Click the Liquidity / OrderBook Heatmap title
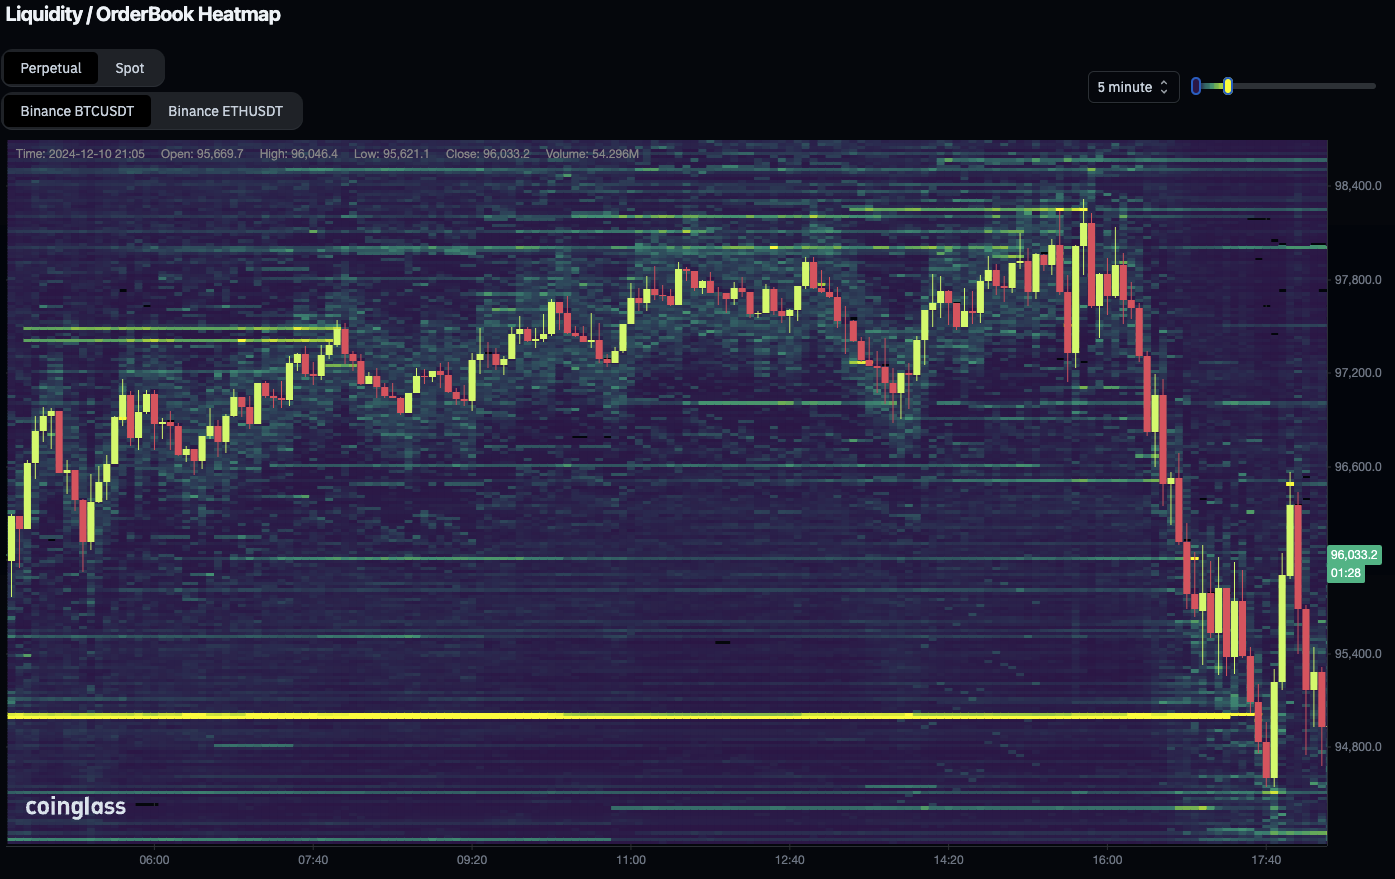The image size is (1395, 879). click(x=143, y=15)
